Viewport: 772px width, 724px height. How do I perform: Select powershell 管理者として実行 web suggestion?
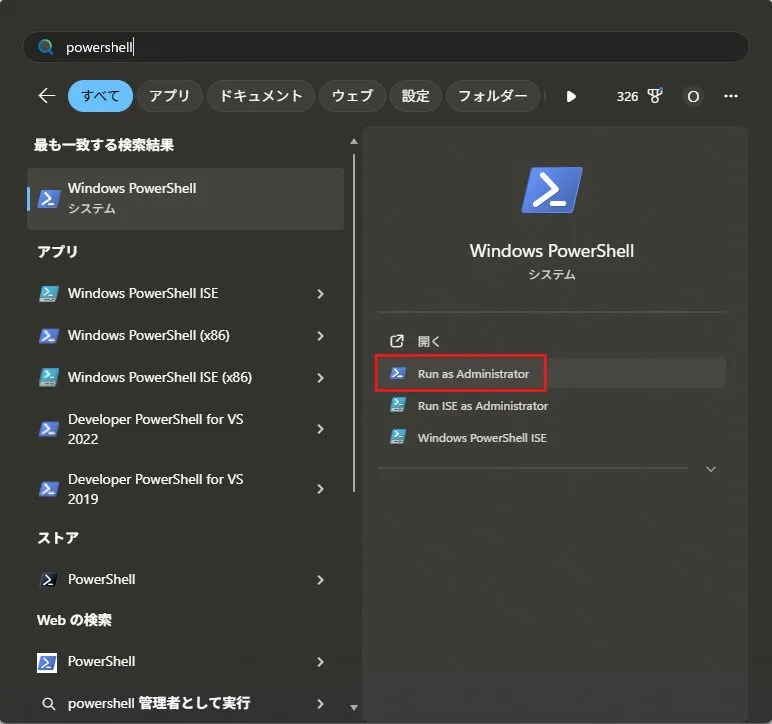[186, 704]
